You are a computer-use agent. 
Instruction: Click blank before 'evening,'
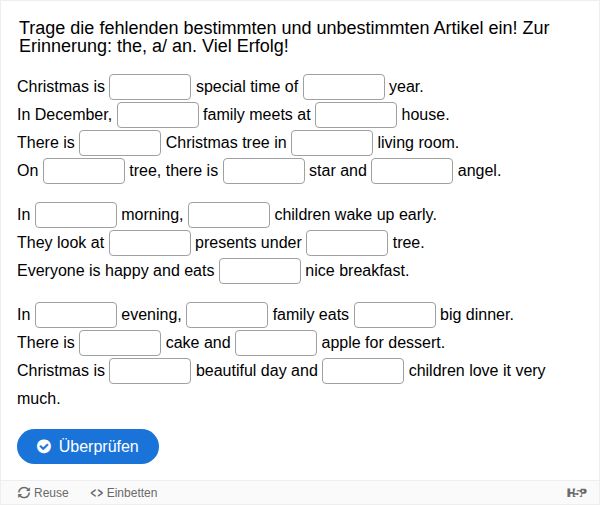click(x=76, y=315)
